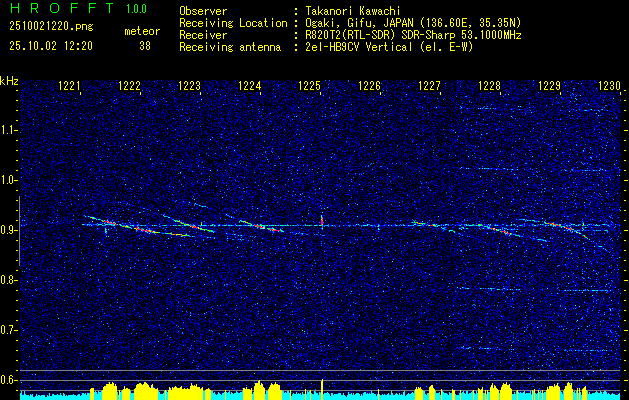The height and width of the screenshot is (400, 629).
Task: Click the kHz axis unit label
Action: point(9,81)
